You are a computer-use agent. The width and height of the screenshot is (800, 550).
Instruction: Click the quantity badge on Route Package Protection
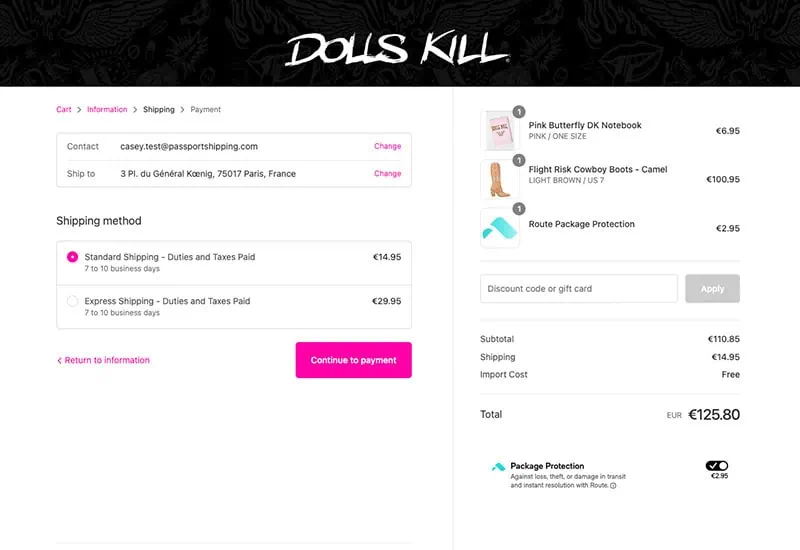pyautogui.click(x=519, y=209)
